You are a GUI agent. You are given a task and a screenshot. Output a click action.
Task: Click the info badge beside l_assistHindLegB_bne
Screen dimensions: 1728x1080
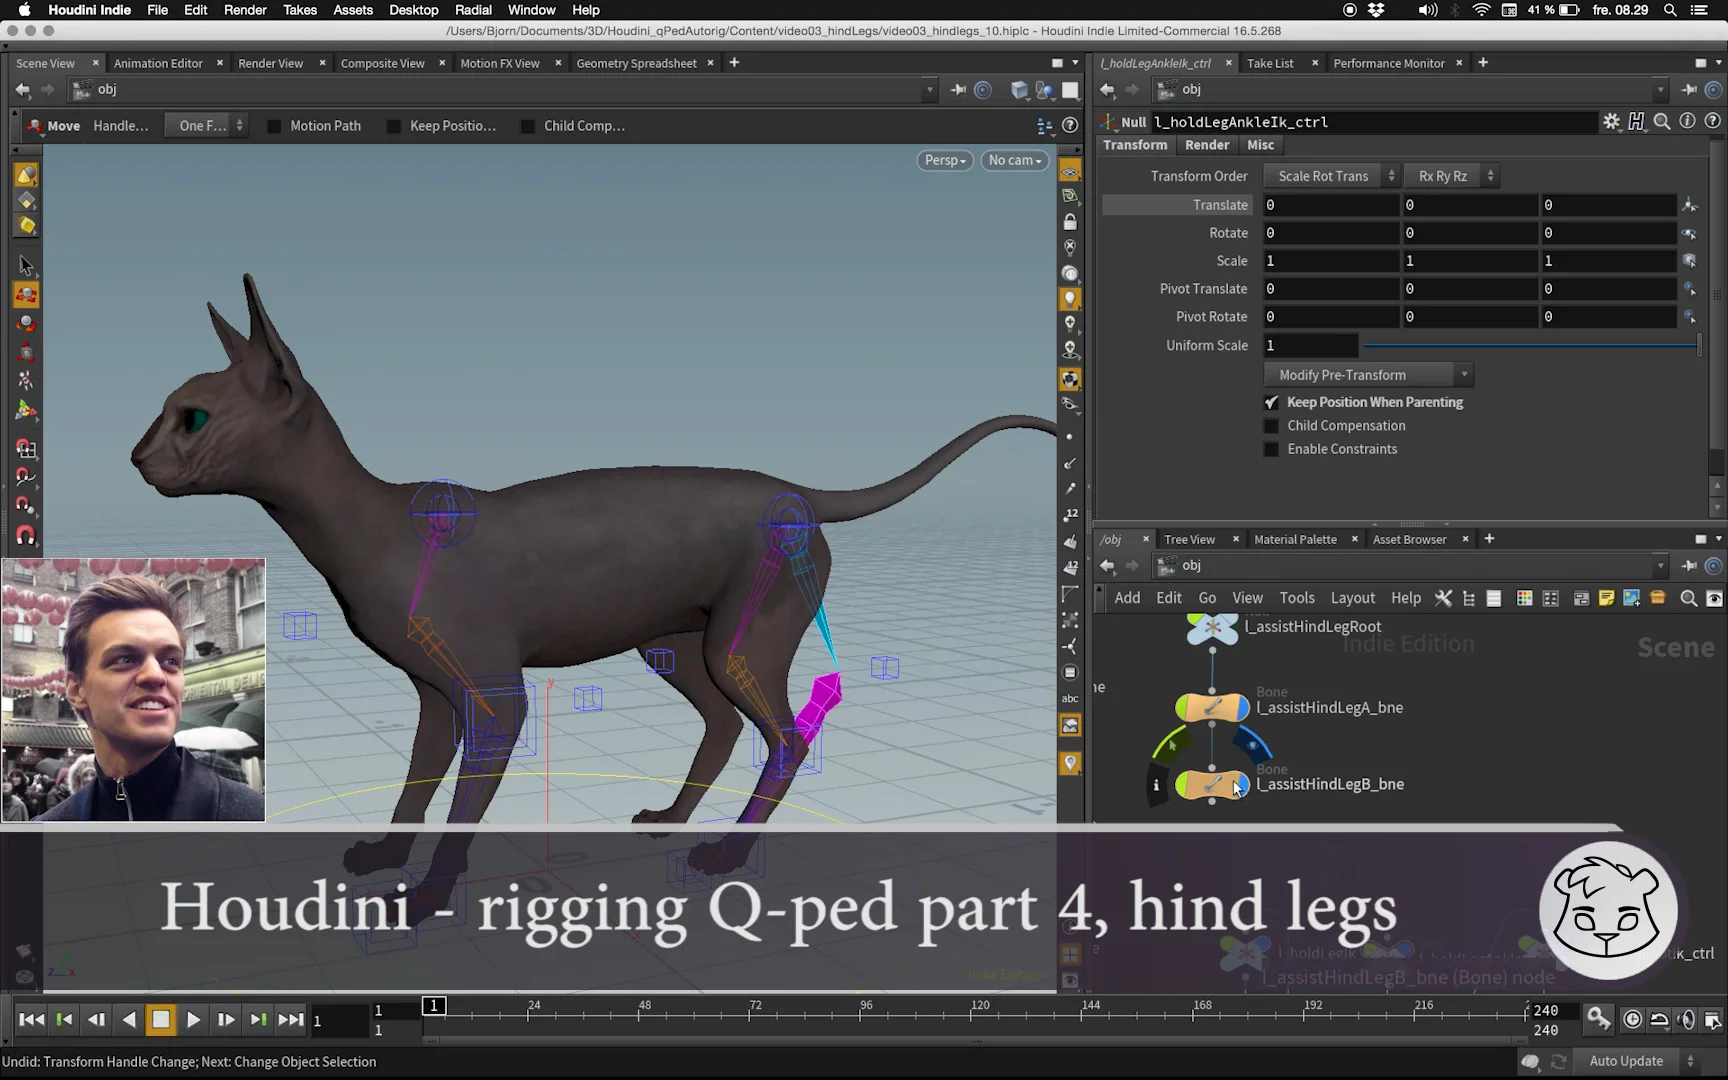pyautogui.click(x=1156, y=785)
